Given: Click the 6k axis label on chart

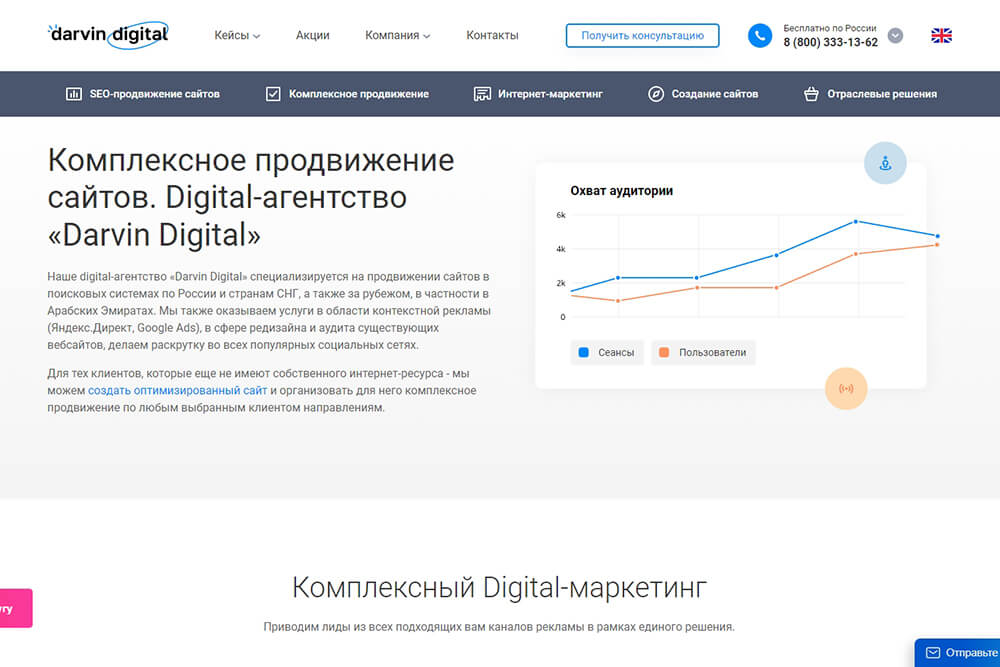Looking at the screenshot, I should click(x=561, y=216).
